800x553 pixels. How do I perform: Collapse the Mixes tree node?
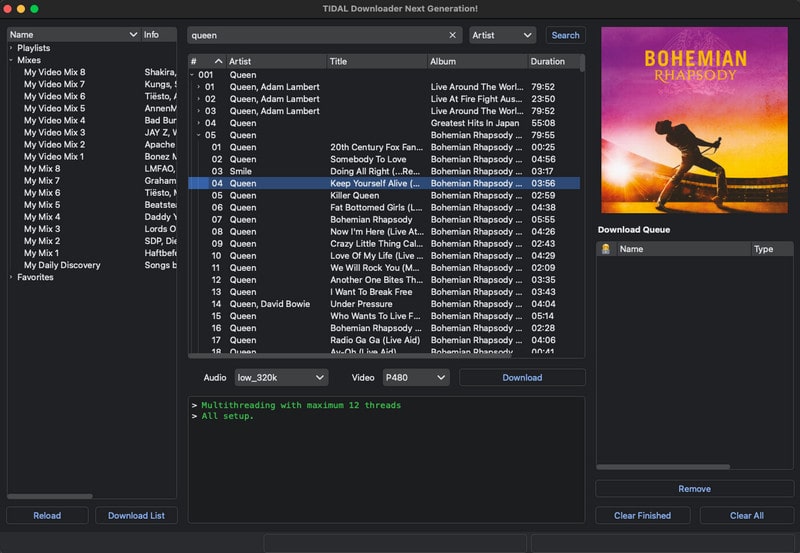[11, 60]
